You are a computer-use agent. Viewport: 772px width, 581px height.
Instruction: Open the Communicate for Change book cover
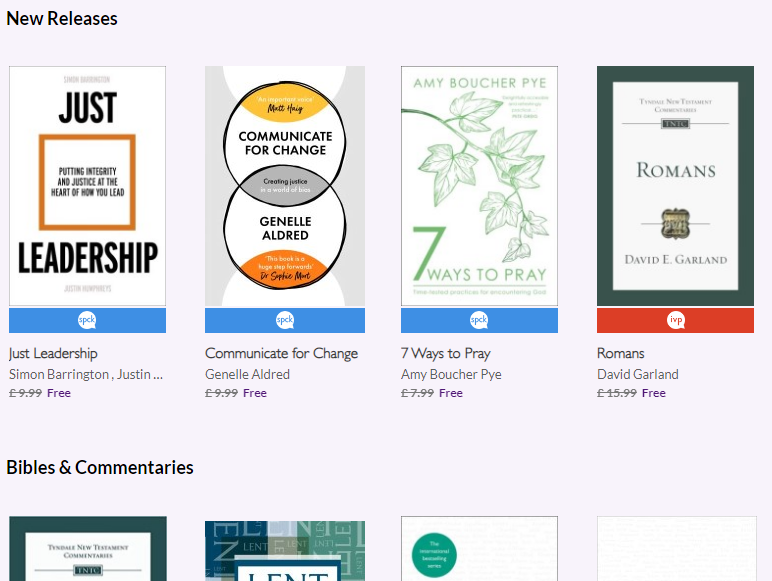pos(285,186)
